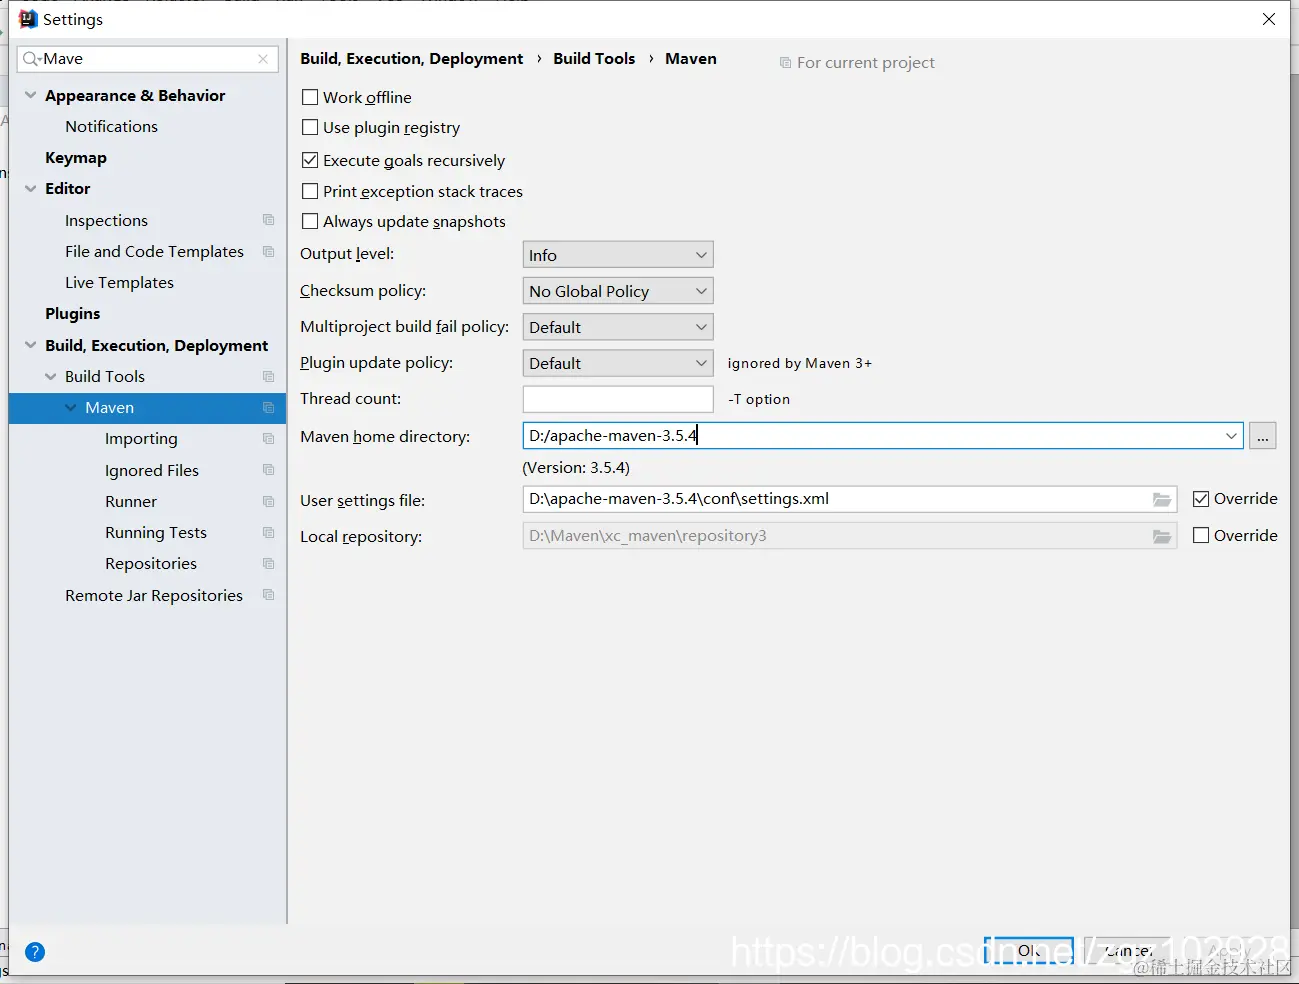Check Override for Local repository
This screenshot has height=984, width=1299.
tap(1201, 535)
